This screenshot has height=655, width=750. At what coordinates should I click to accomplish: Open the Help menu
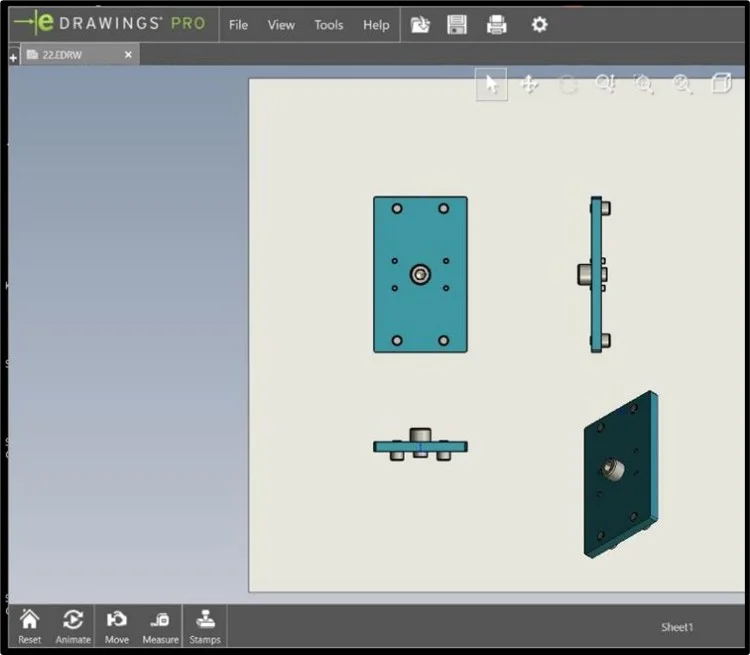[x=376, y=25]
